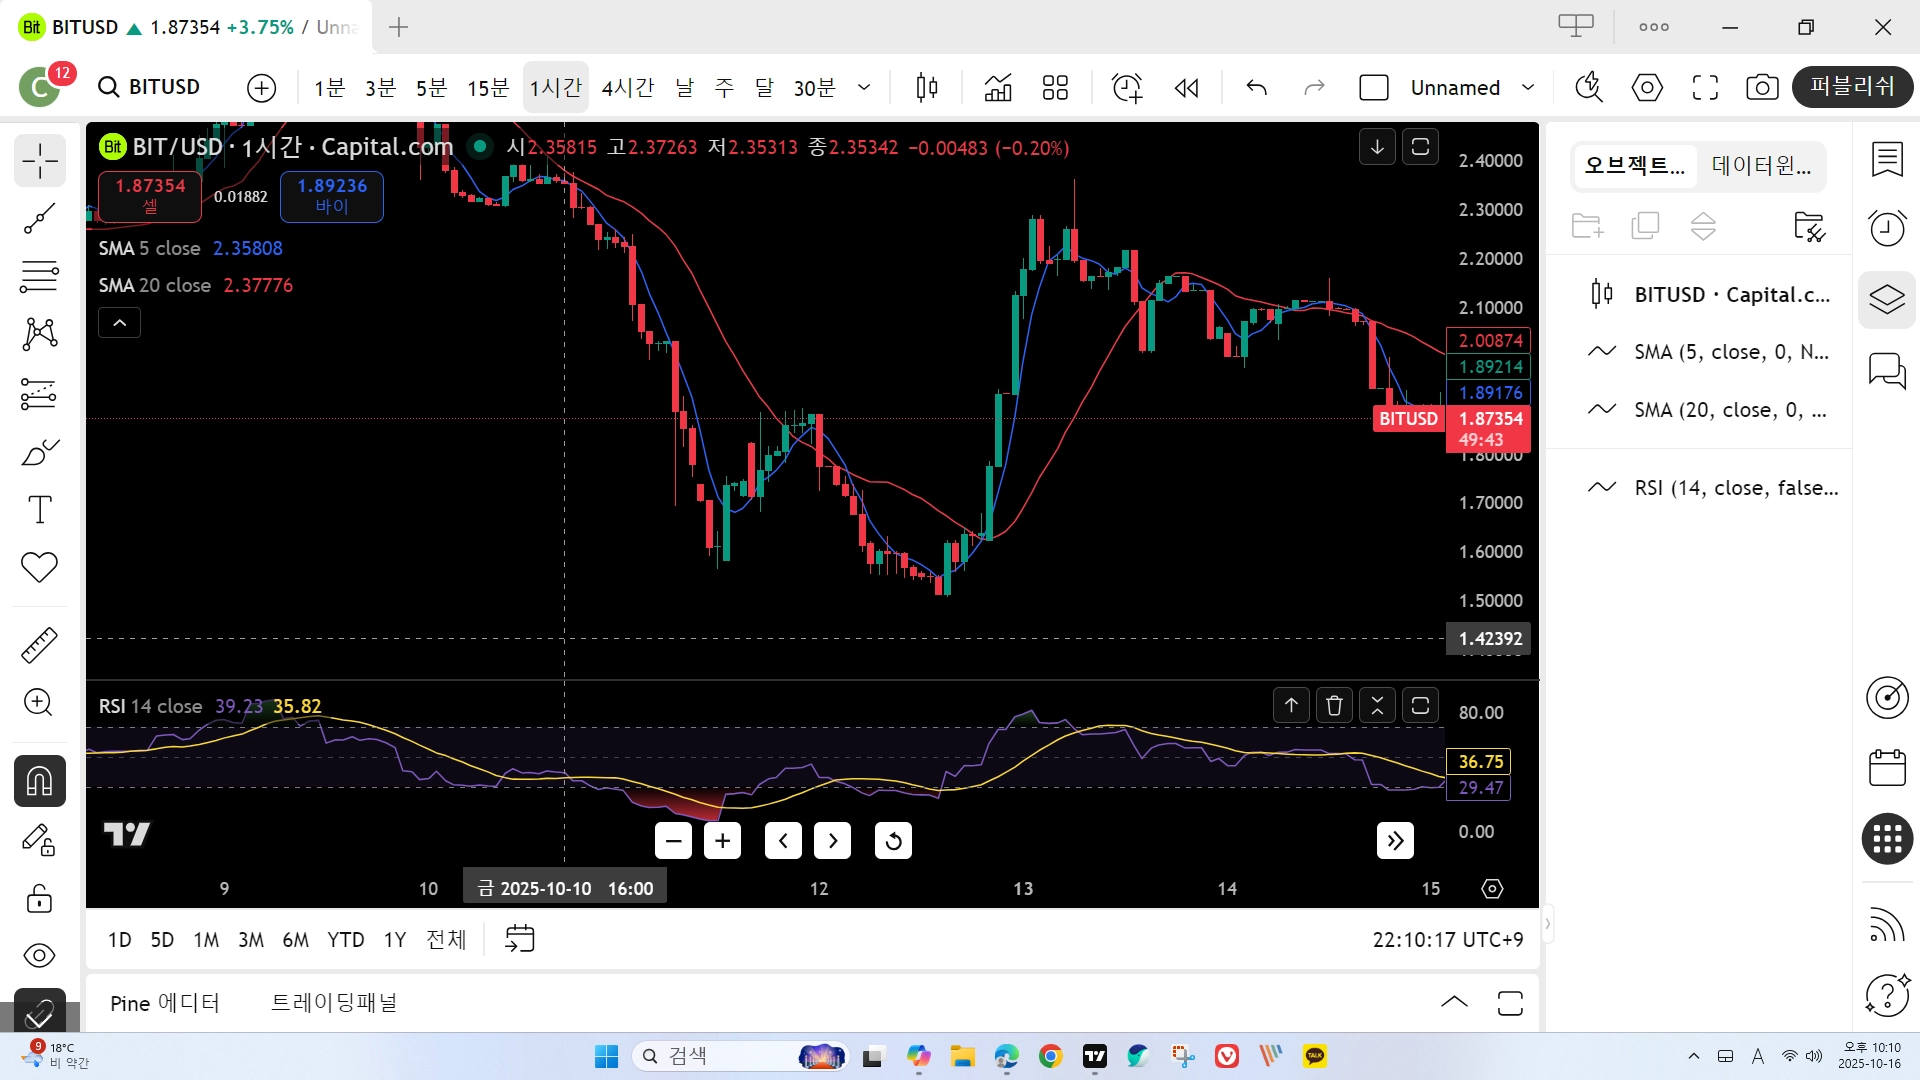
Task: Click the 1.89236 바이 buy button
Action: coord(332,196)
